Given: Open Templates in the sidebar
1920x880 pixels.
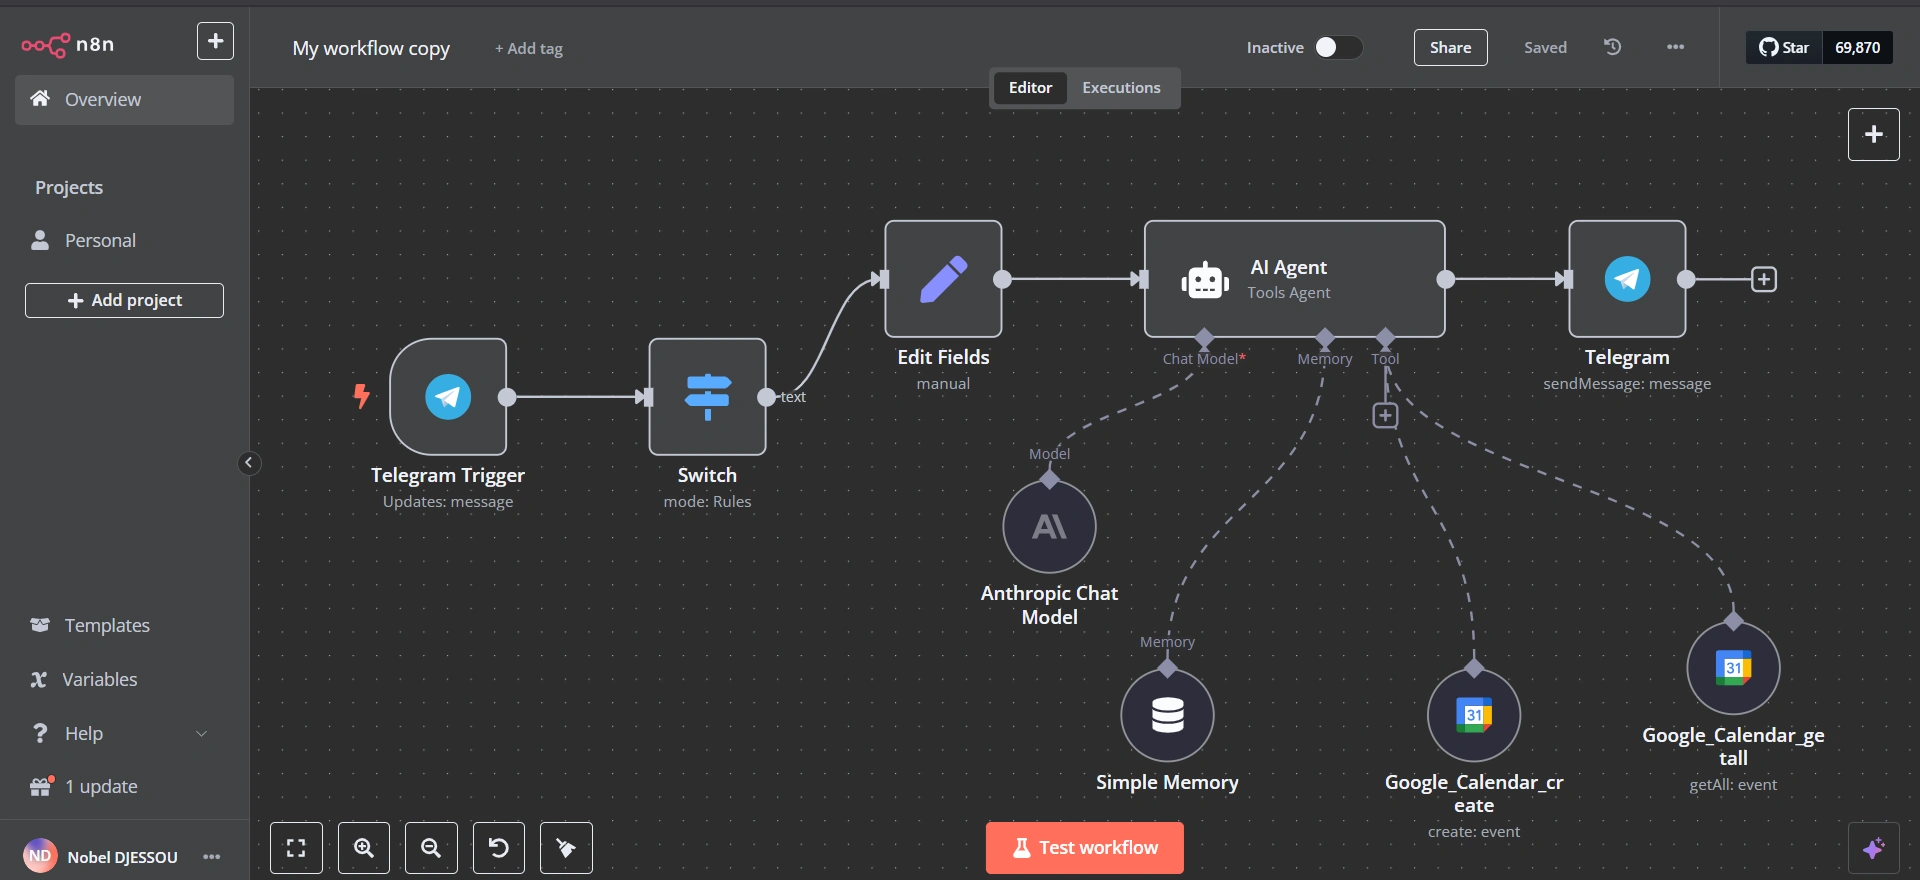Looking at the screenshot, I should pos(107,625).
